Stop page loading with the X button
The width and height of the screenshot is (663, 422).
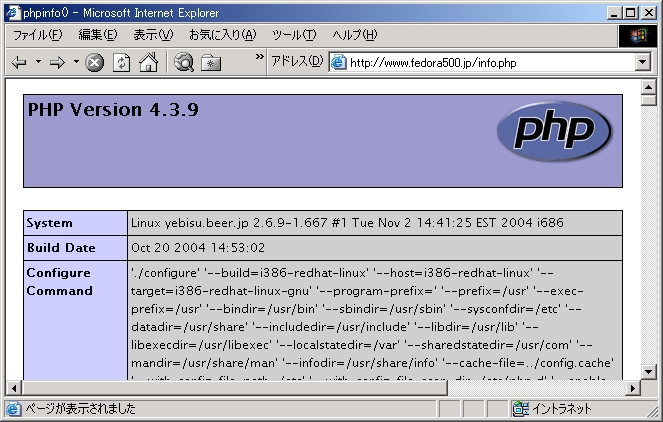(94, 63)
